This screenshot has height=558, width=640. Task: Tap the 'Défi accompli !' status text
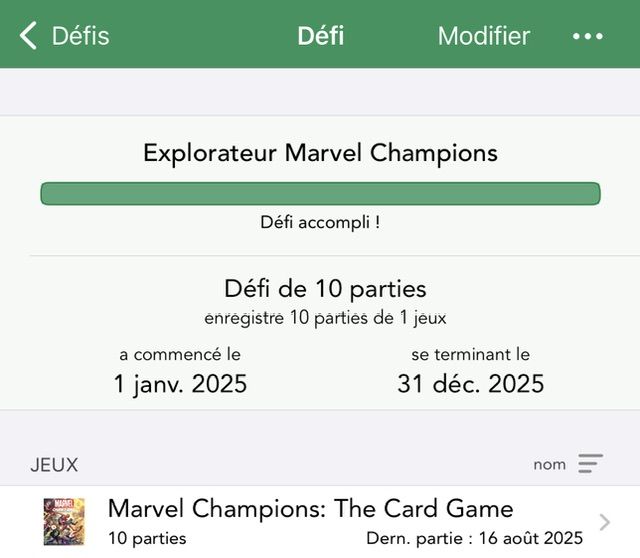(x=320, y=222)
